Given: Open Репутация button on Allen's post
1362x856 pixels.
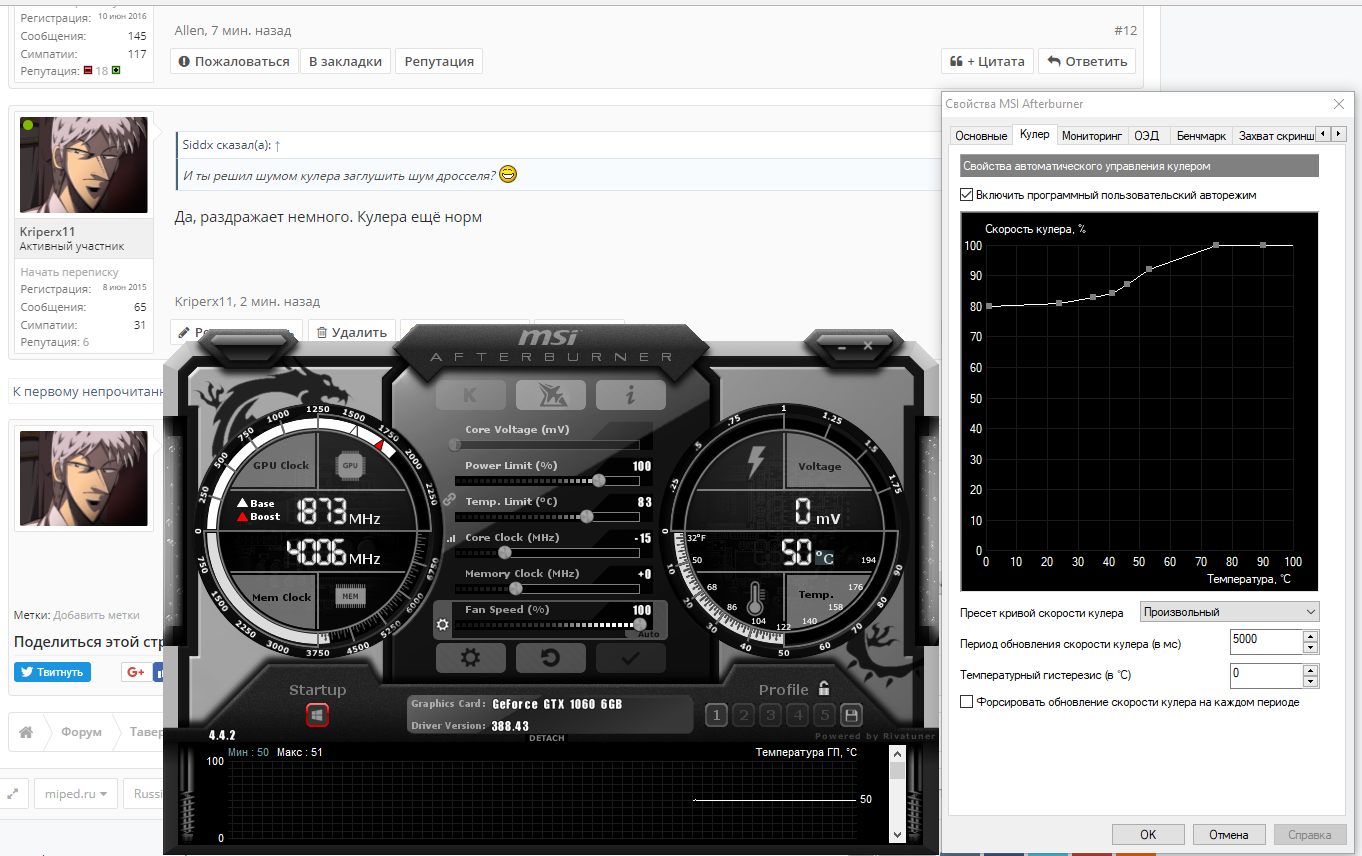Looking at the screenshot, I should [439, 61].
